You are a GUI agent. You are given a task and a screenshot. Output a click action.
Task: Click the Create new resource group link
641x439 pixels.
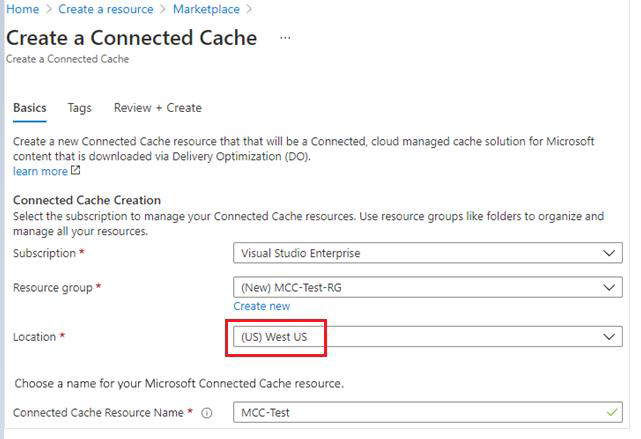pyautogui.click(x=261, y=306)
